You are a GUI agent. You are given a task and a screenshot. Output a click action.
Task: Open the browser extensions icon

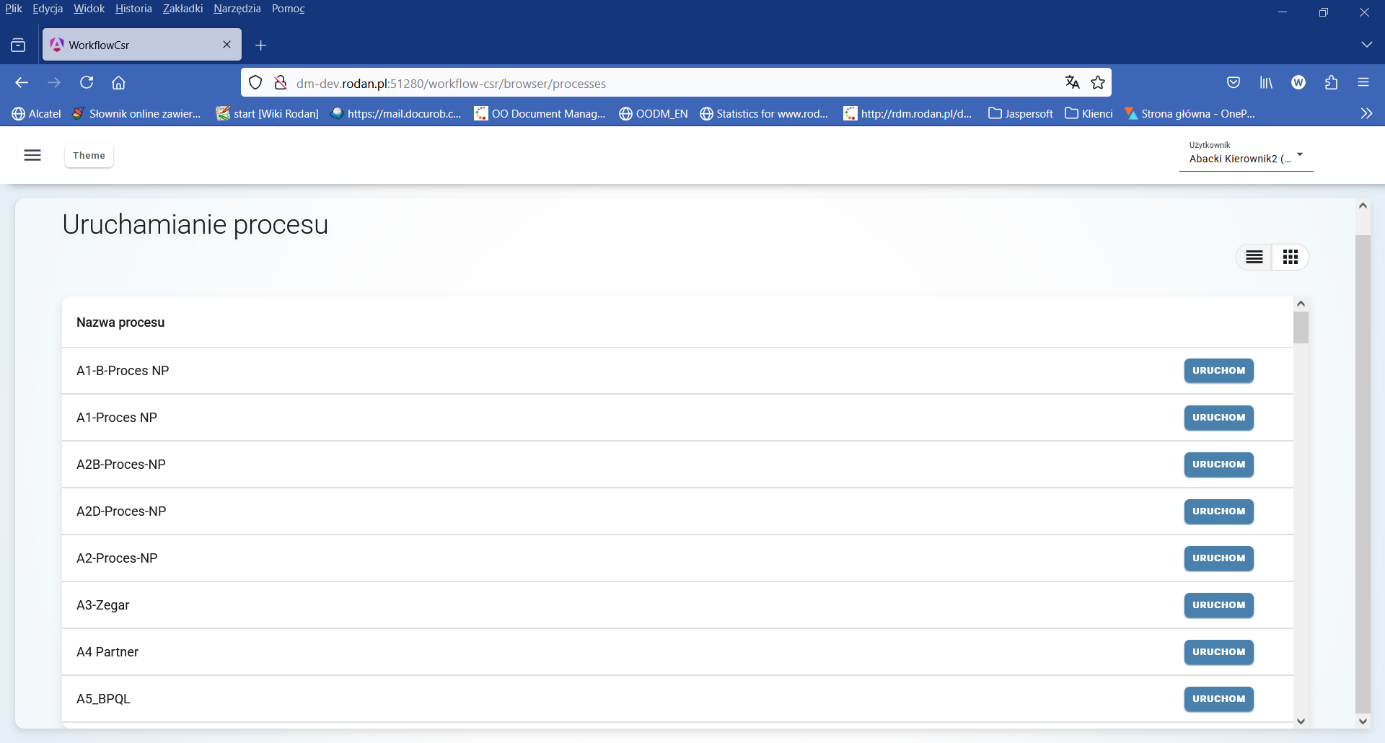click(x=1331, y=83)
